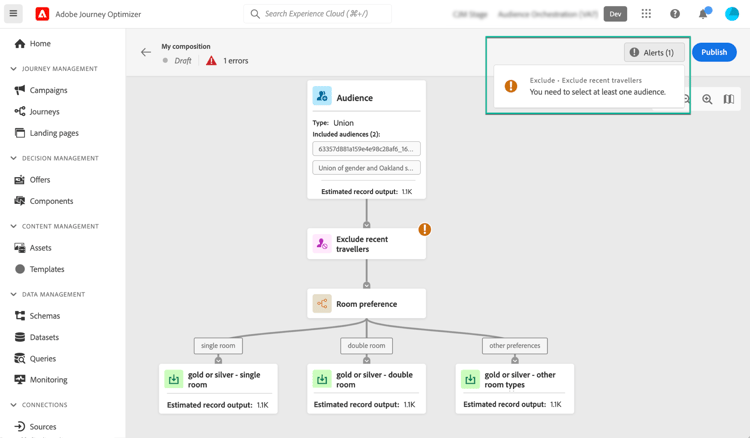Screen dimensions: 750x438
Task: Open the help question mark icon
Action: [675, 14]
